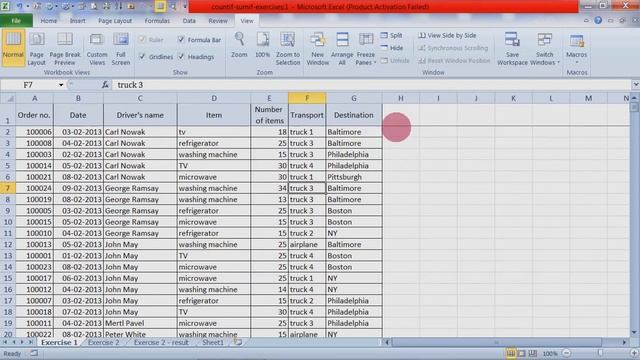
Task: Select the Exercise 1 sheet tab
Action: pos(59,342)
